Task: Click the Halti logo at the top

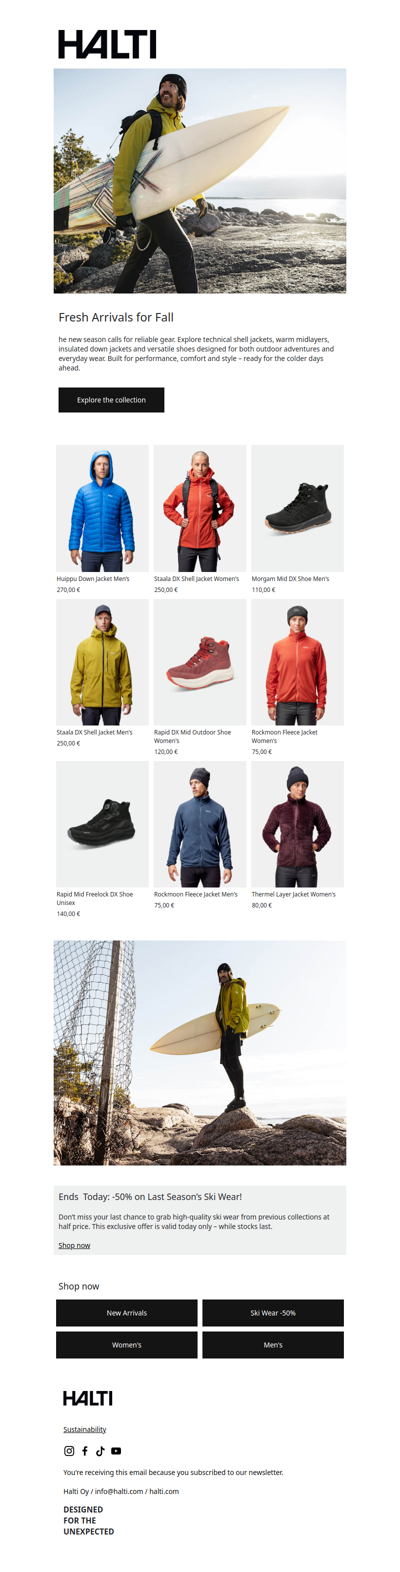Action: (107, 44)
